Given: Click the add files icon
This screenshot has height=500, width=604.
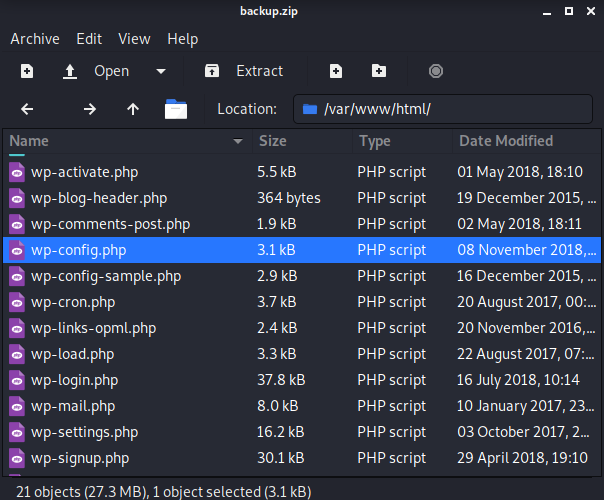Looking at the screenshot, I should pyautogui.click(x=336, y=71).
